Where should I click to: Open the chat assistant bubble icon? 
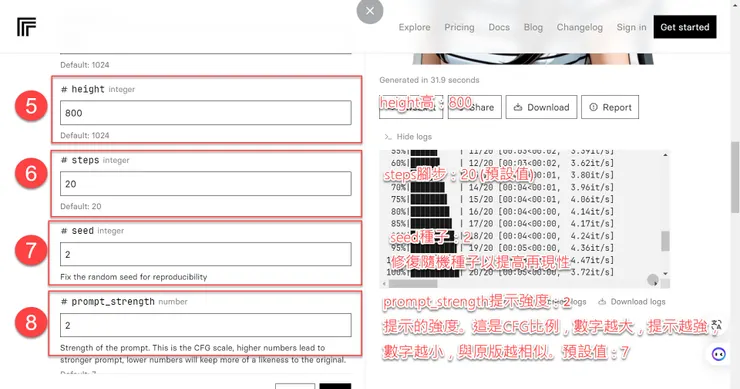click(x=719, y=354)
